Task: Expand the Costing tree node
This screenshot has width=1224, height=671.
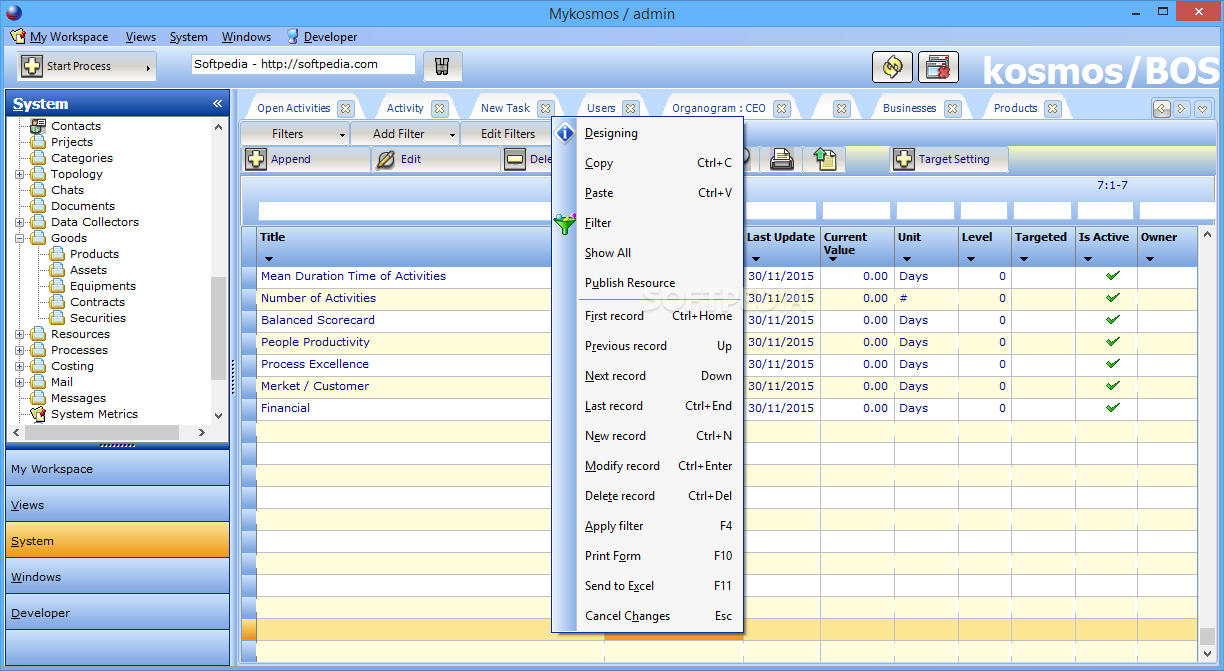Action: point(20,366)
